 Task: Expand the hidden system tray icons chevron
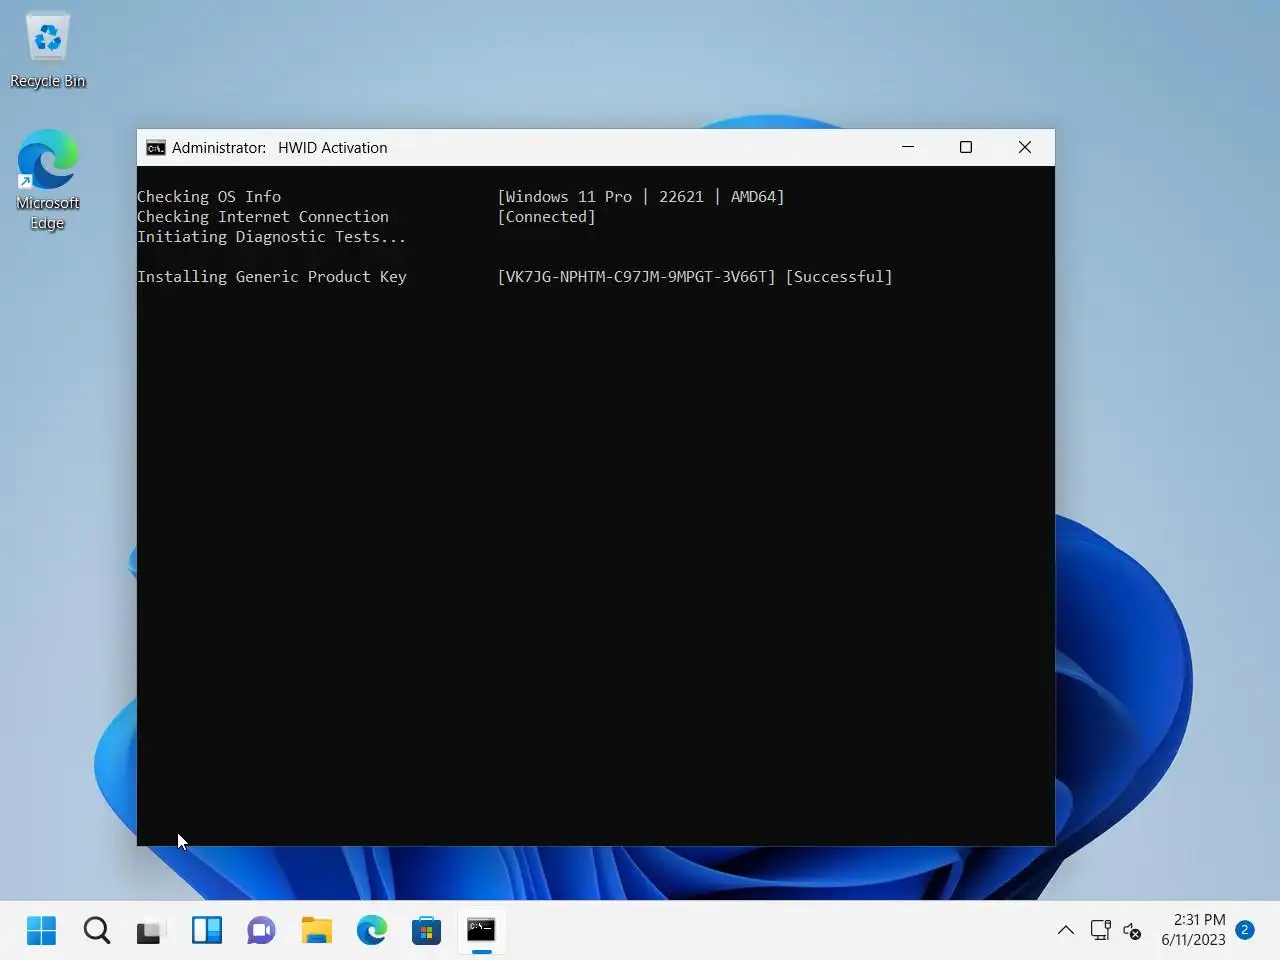pyautogui.click(x=1066, y=931)
